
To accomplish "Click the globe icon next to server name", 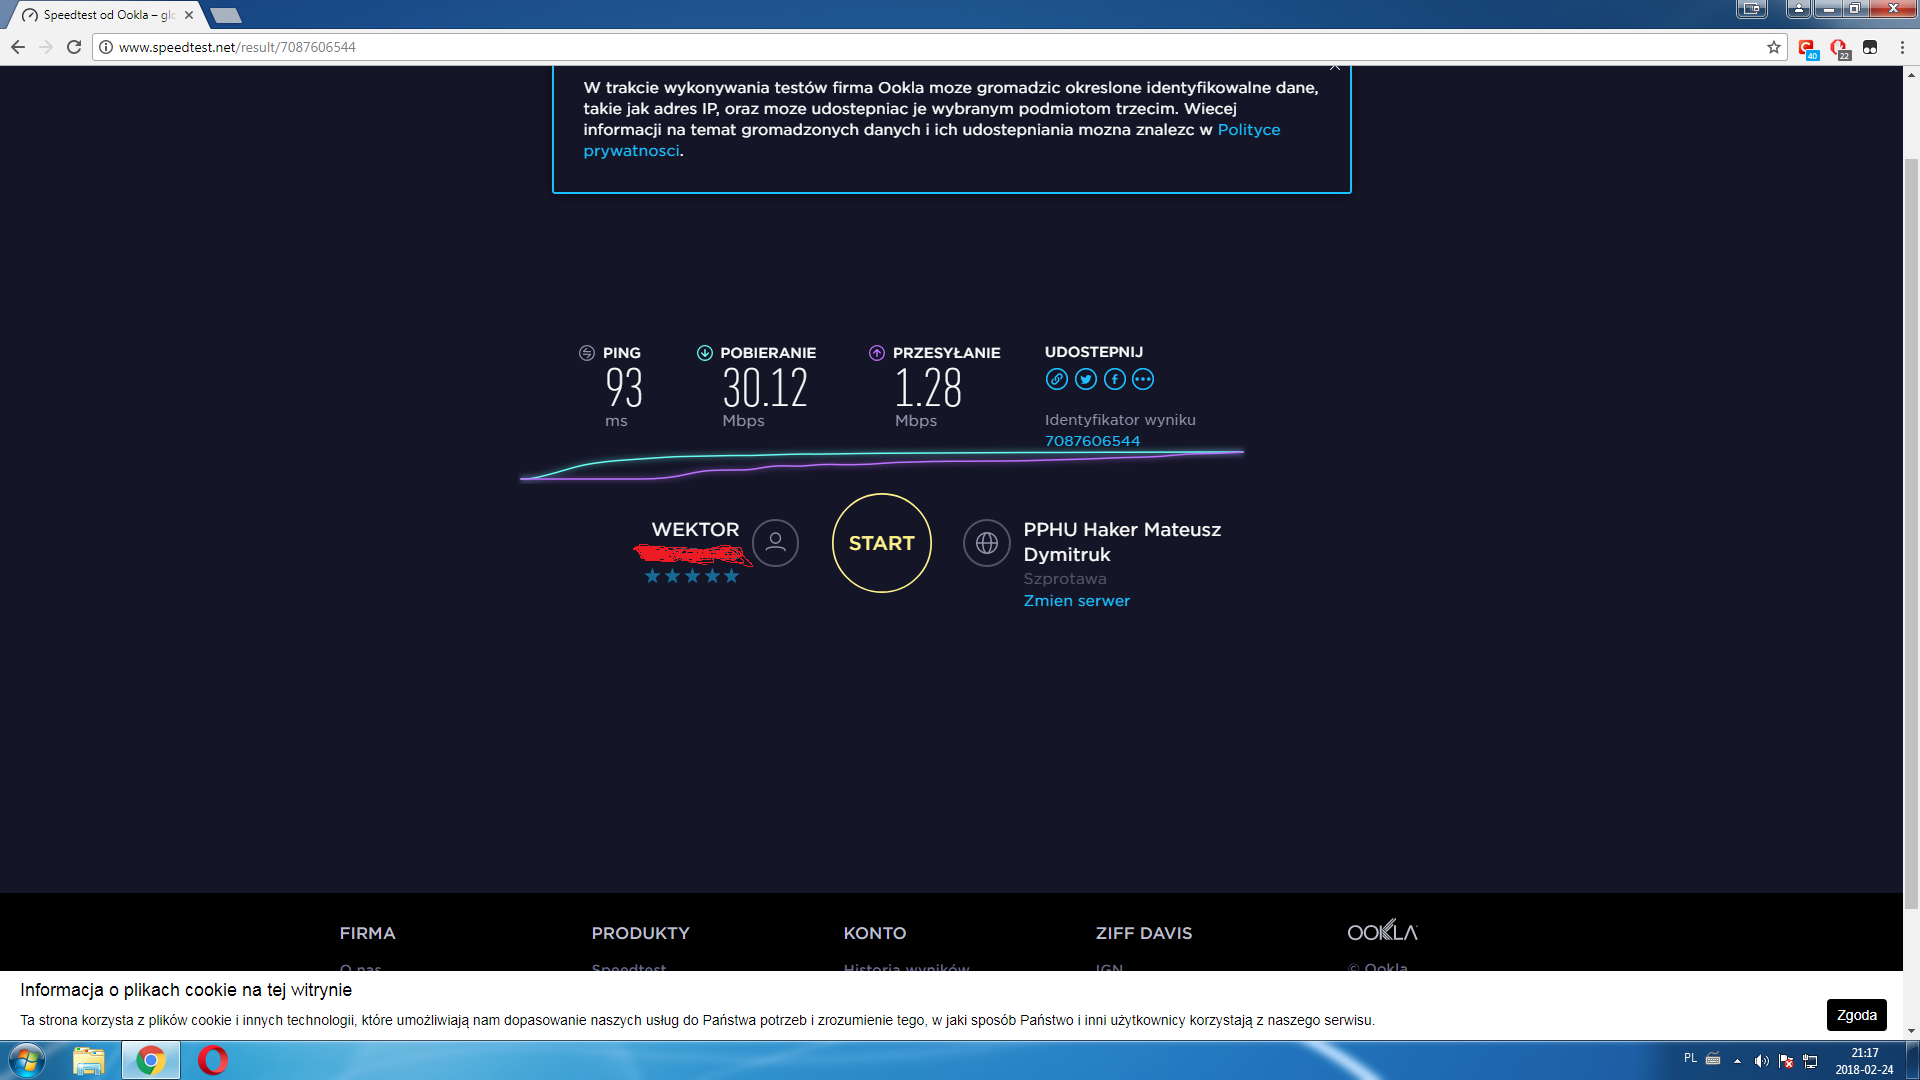I will pos(987,543).
